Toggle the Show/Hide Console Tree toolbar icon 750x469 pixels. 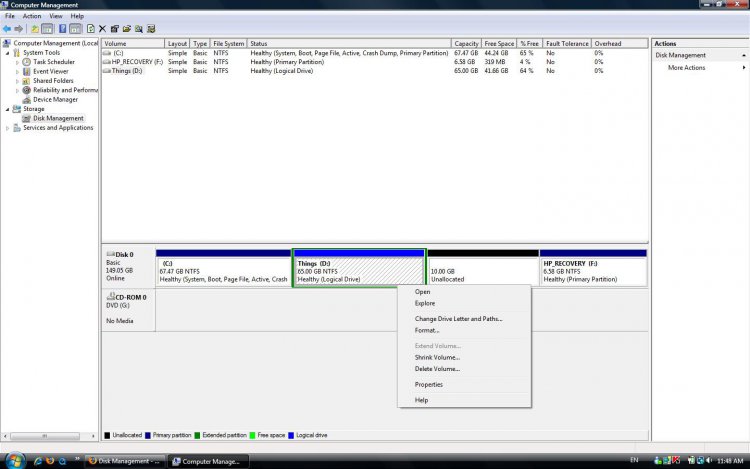[x=47, y=29]
